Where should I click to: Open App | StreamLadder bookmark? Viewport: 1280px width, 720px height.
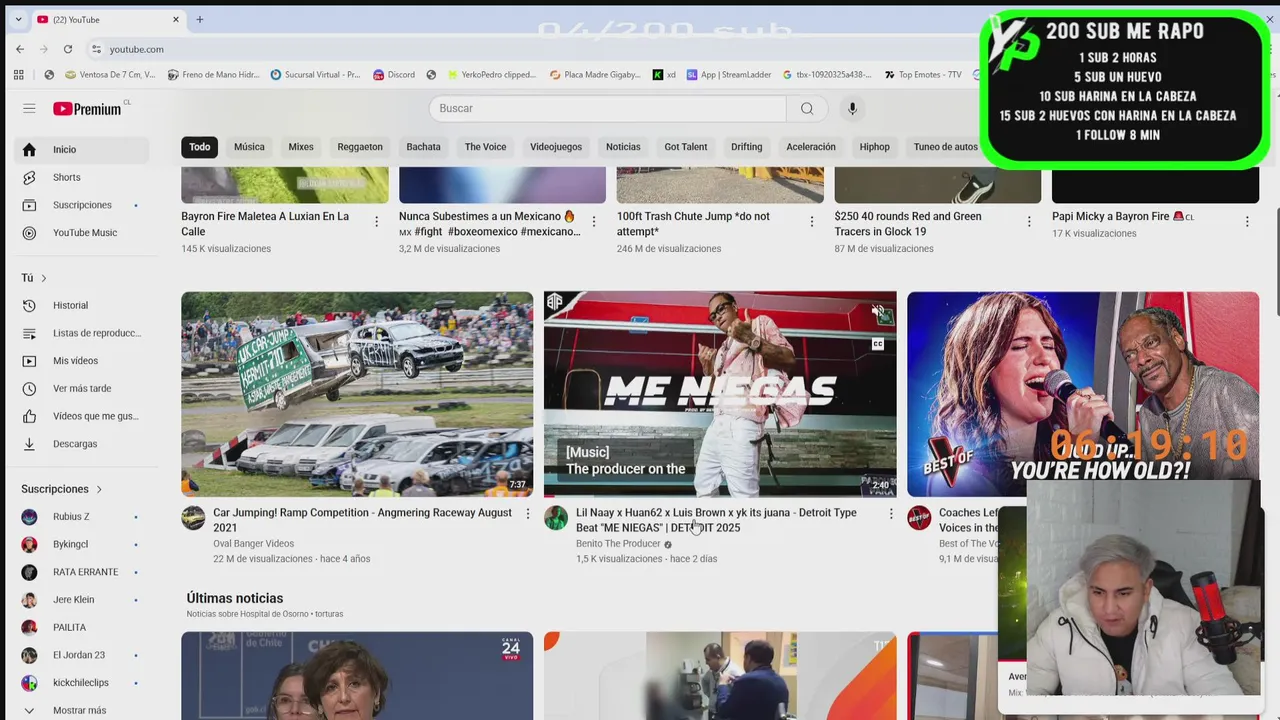[728, 74]
